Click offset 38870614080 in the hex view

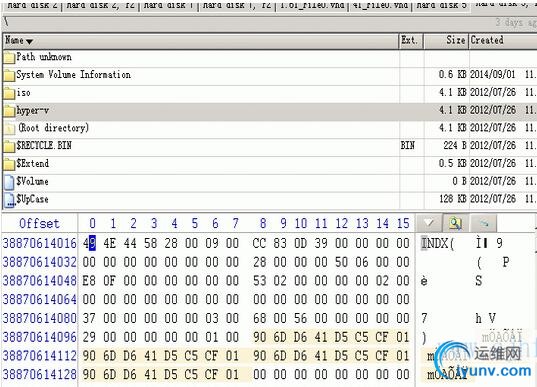pyautogui.click(x=40, y=319)
